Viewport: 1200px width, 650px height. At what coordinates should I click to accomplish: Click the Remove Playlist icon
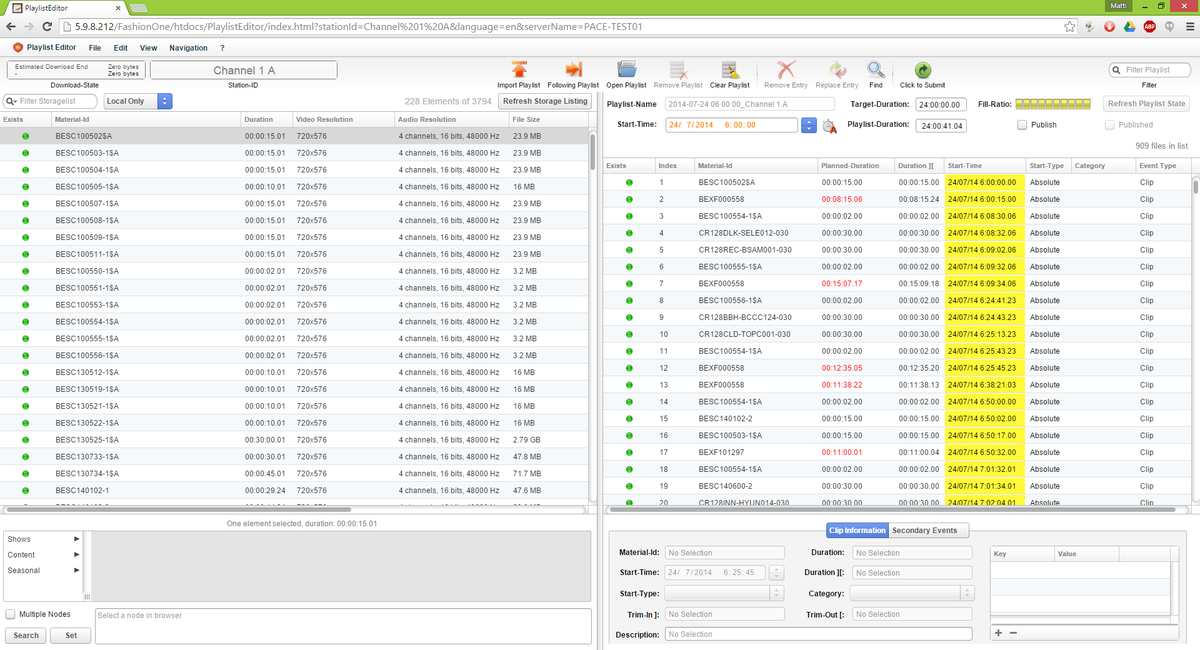coord(678,69)
